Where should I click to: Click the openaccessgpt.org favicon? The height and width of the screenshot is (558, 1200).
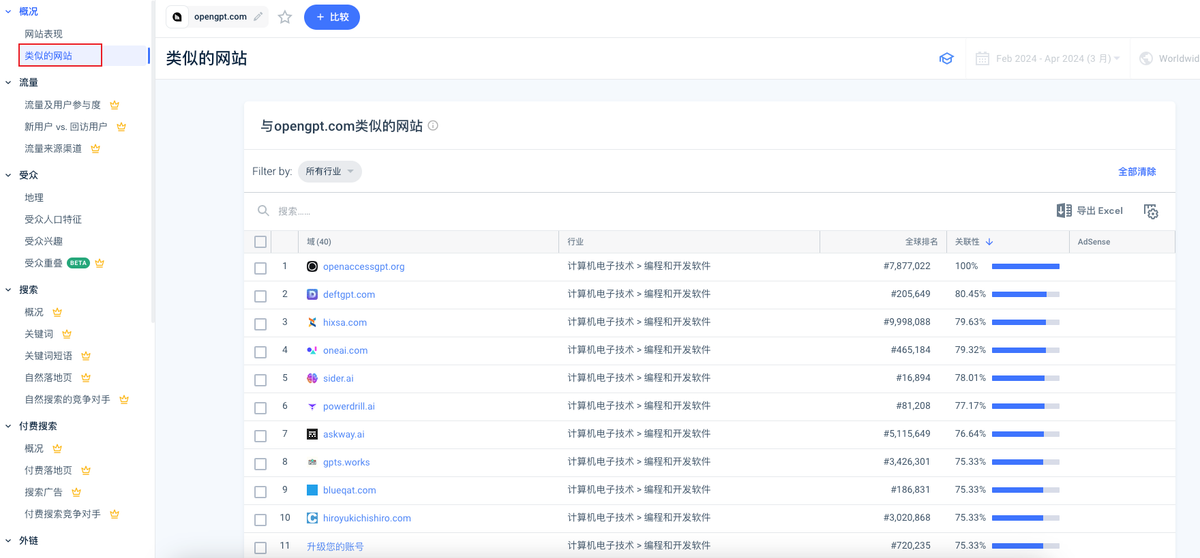[312, 267]
